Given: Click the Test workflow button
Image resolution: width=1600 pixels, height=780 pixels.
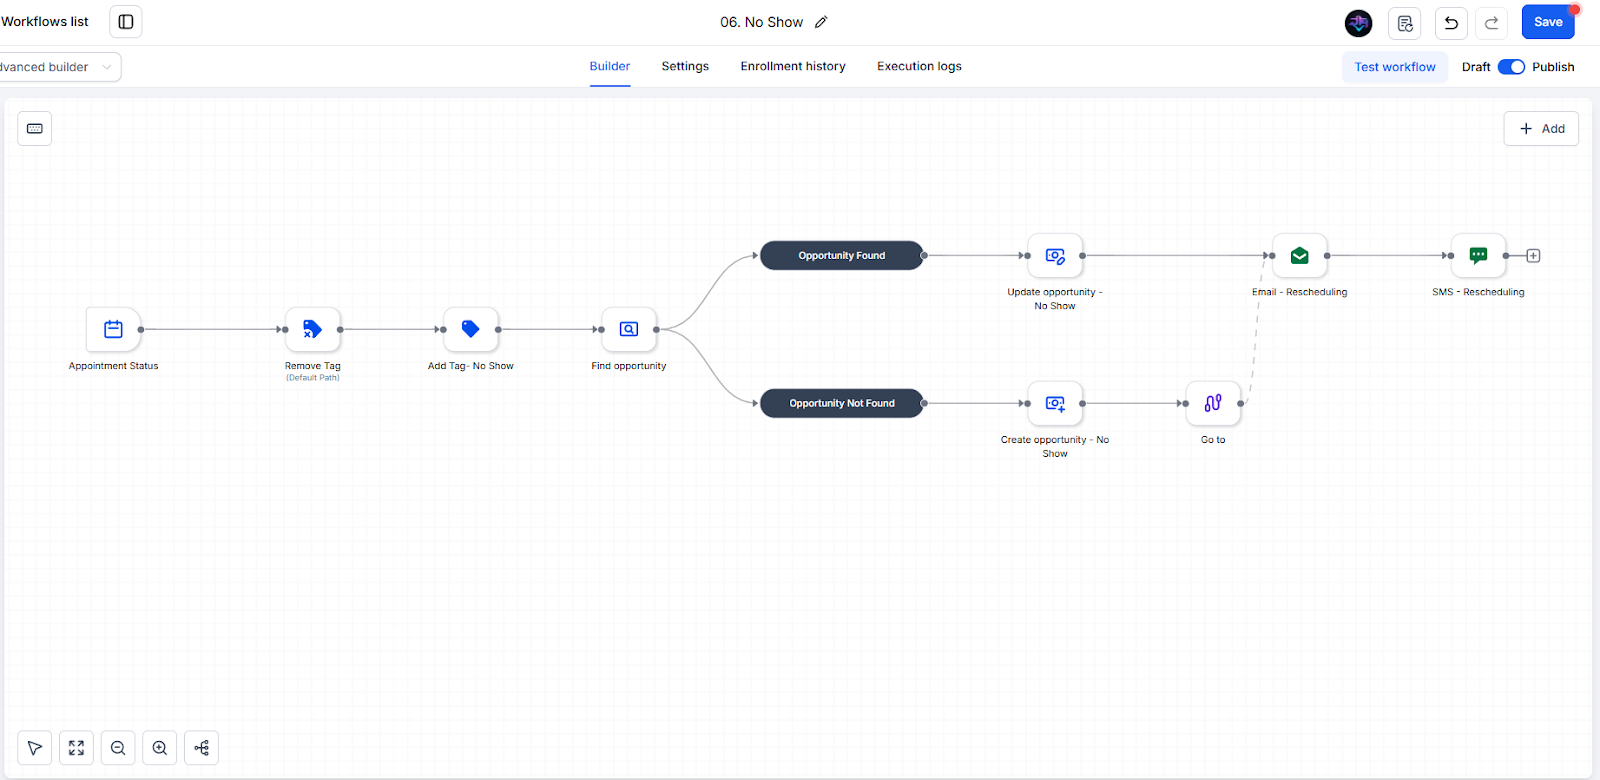Looking at the screenshot, I should [1395, 67].
